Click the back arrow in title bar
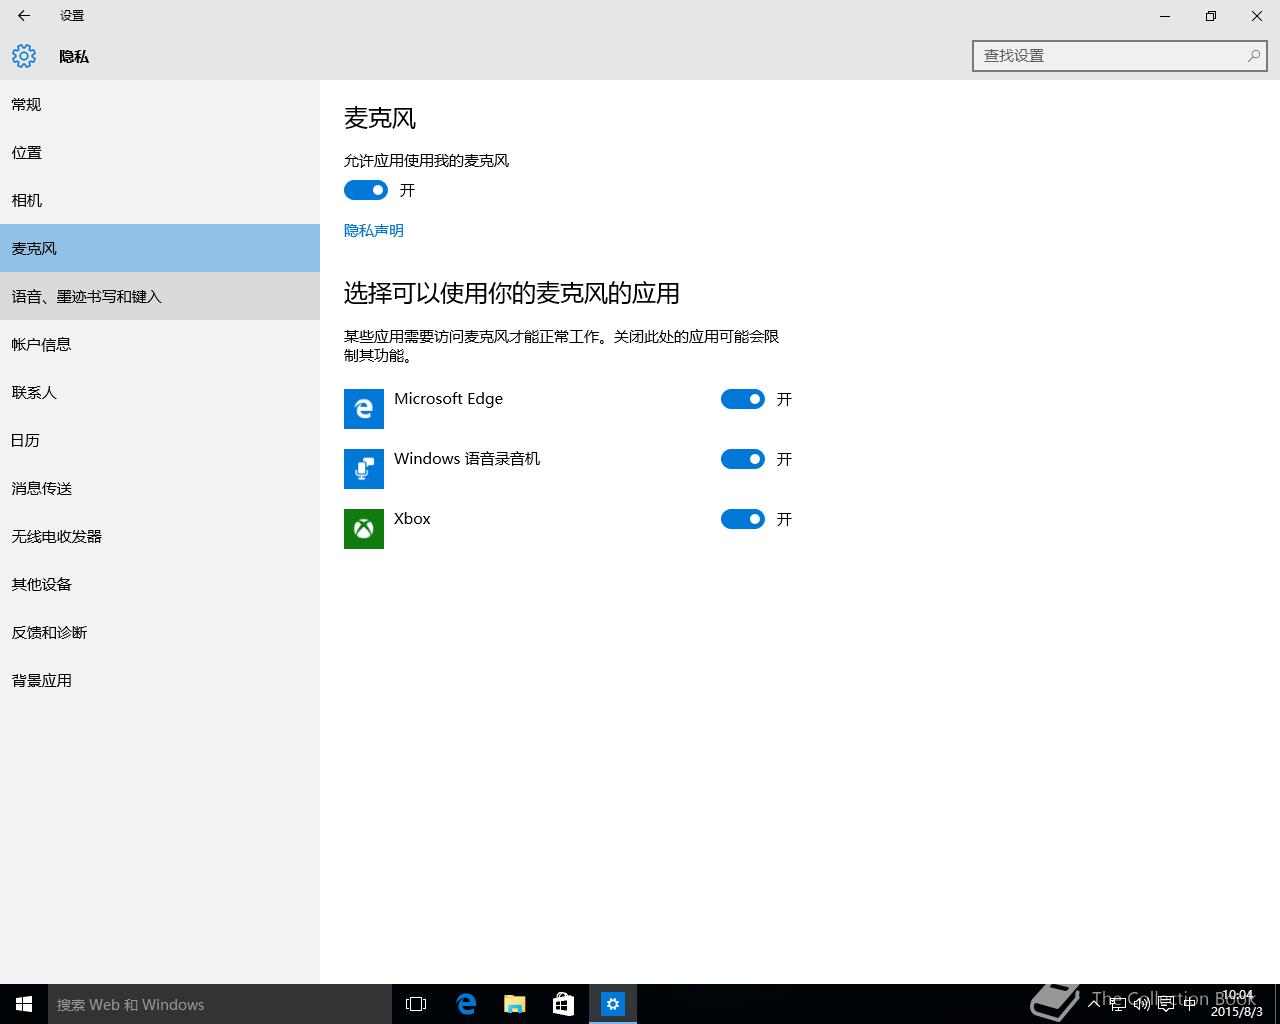The image size is (1280, 1024). tap(24, 16)
